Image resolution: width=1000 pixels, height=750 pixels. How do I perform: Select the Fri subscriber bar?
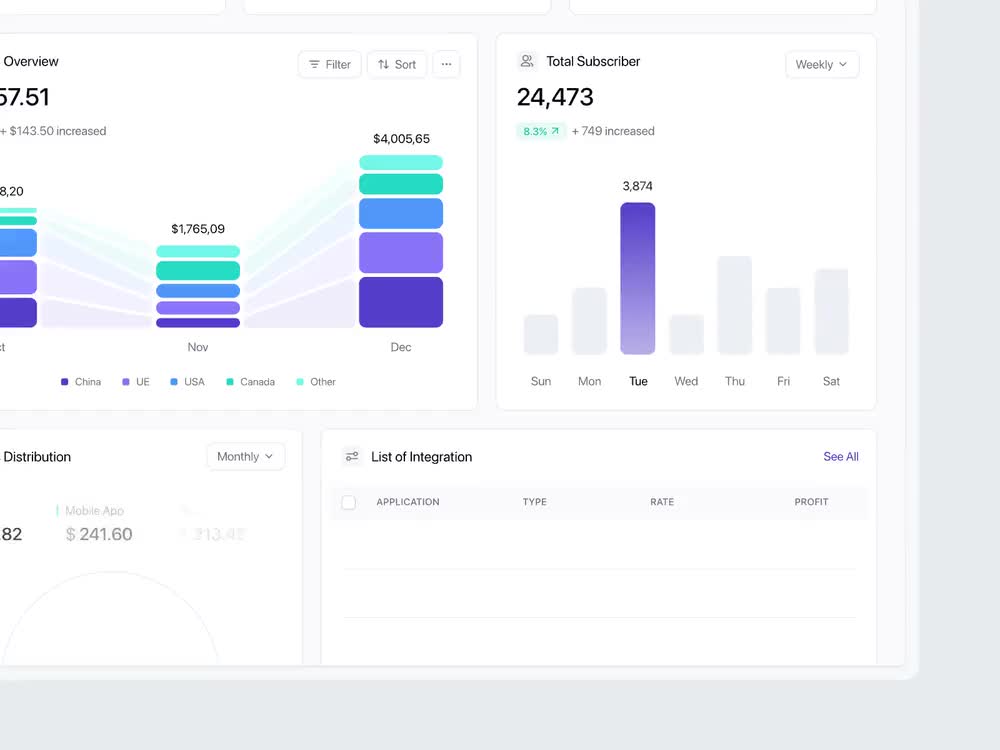783,321
